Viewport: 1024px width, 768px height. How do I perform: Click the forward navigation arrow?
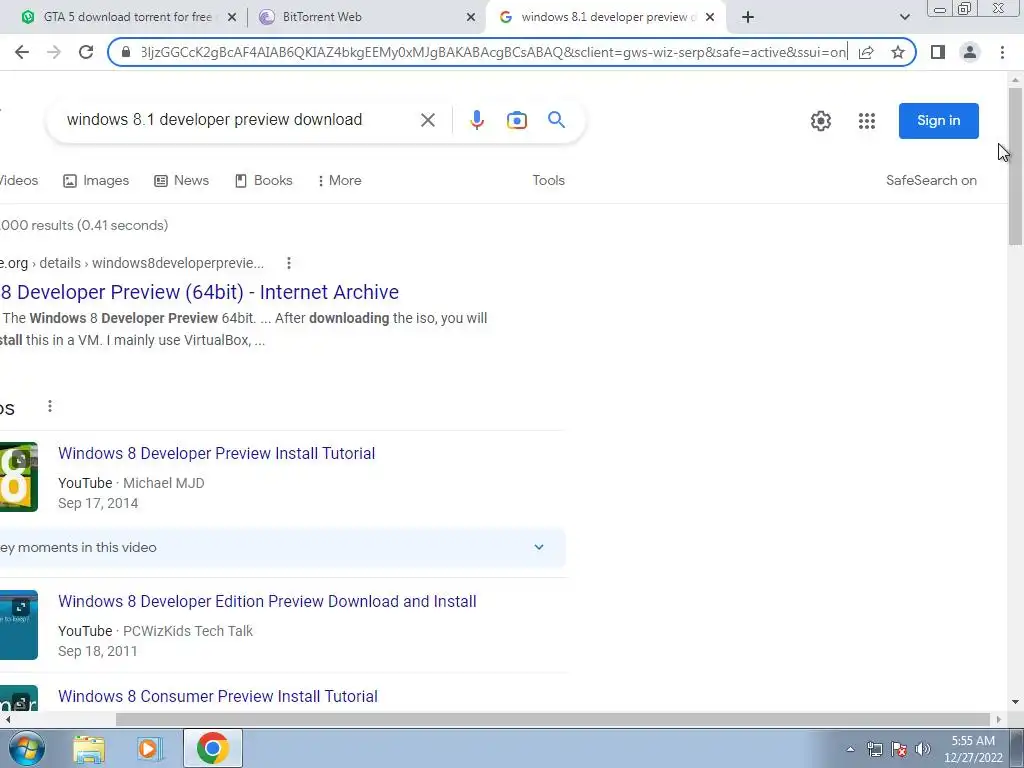(54, 52)
